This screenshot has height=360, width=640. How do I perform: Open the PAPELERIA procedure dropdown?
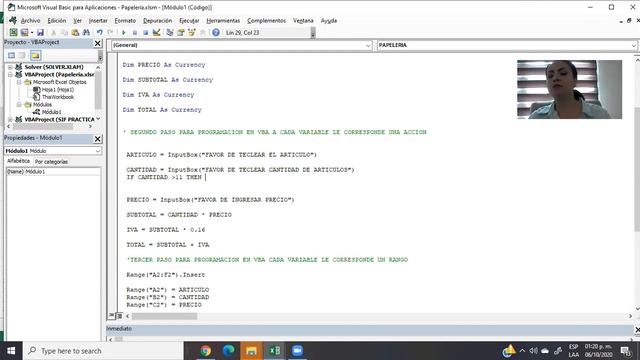tap(633, 45)
